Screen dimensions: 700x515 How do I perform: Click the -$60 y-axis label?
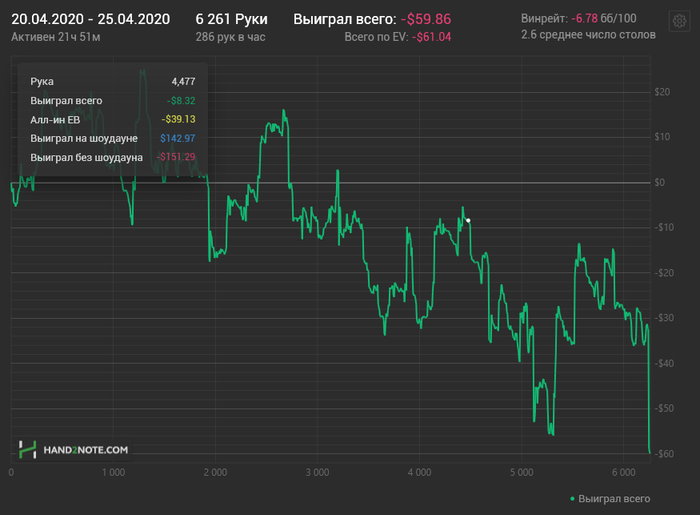[x=664, y=453]
